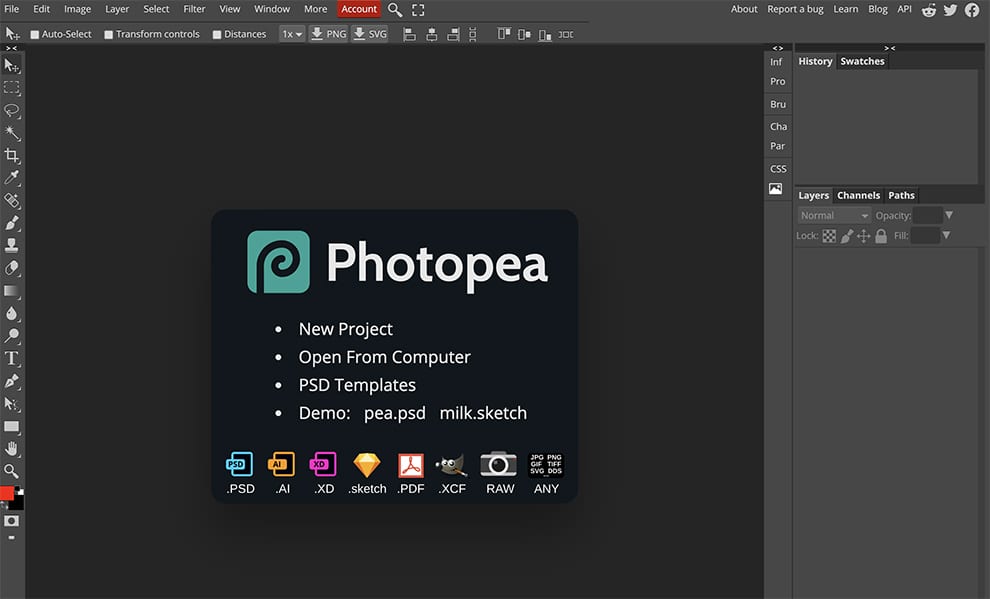Select the Eyedropper tool
The image size is (990, 599).
(11, 178)
